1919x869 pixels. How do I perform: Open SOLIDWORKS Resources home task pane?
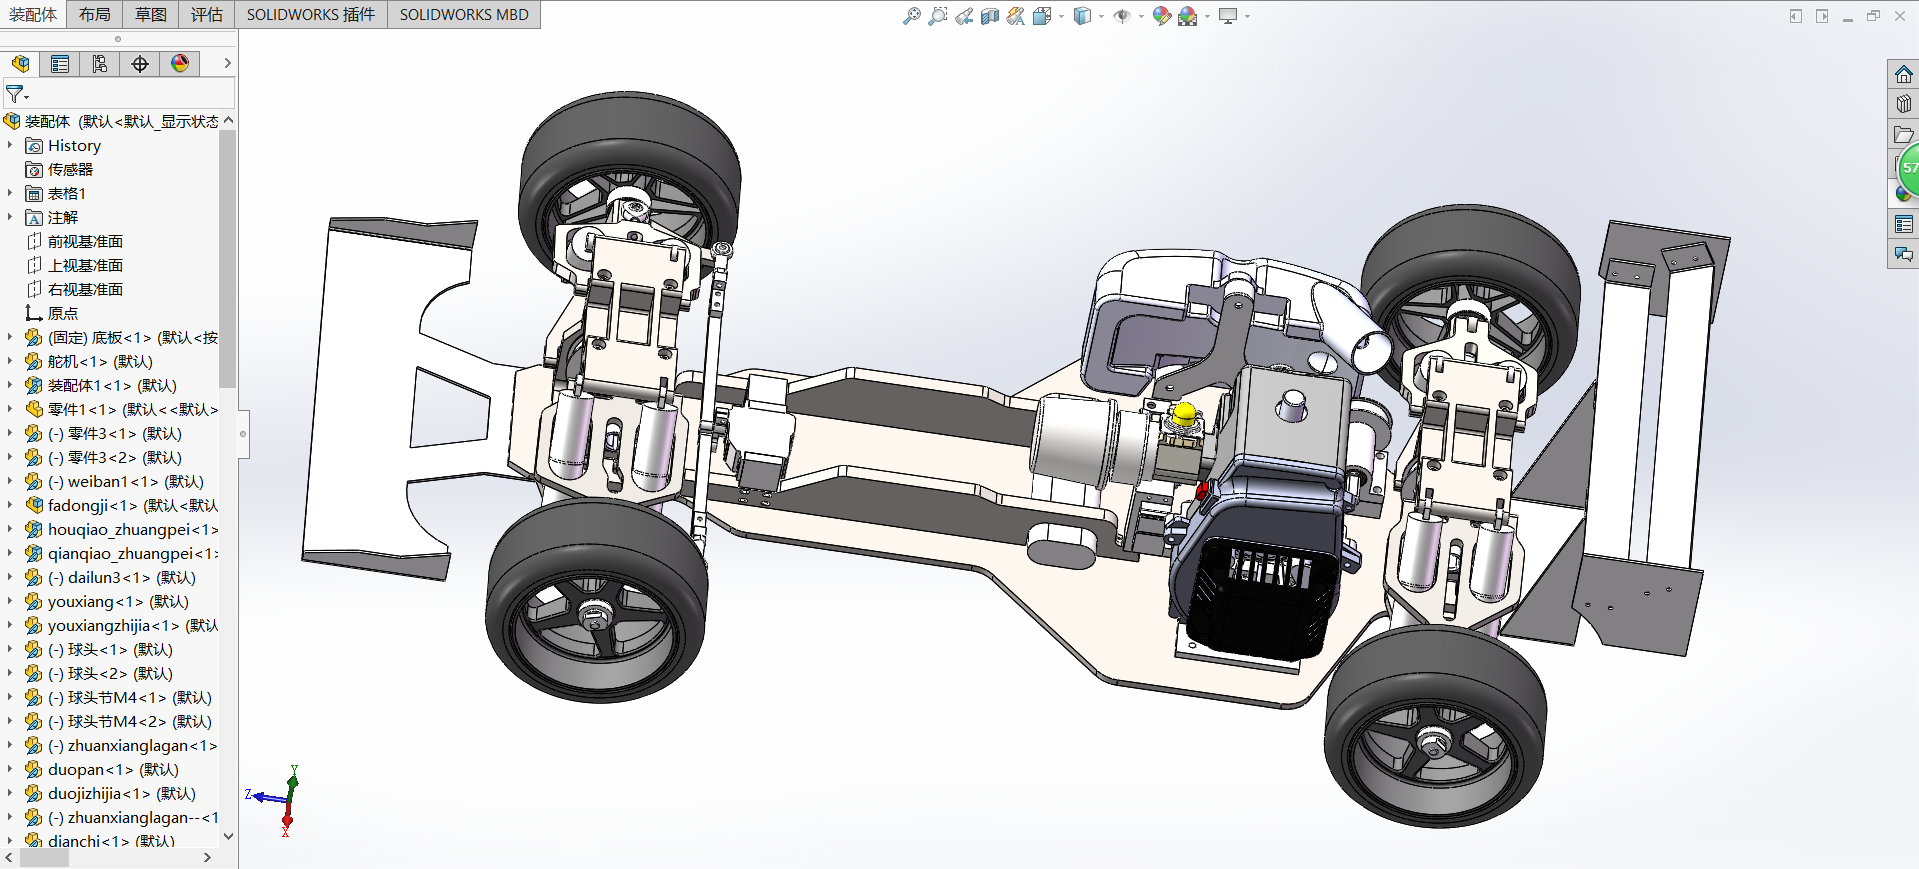tap(1903, 75)
